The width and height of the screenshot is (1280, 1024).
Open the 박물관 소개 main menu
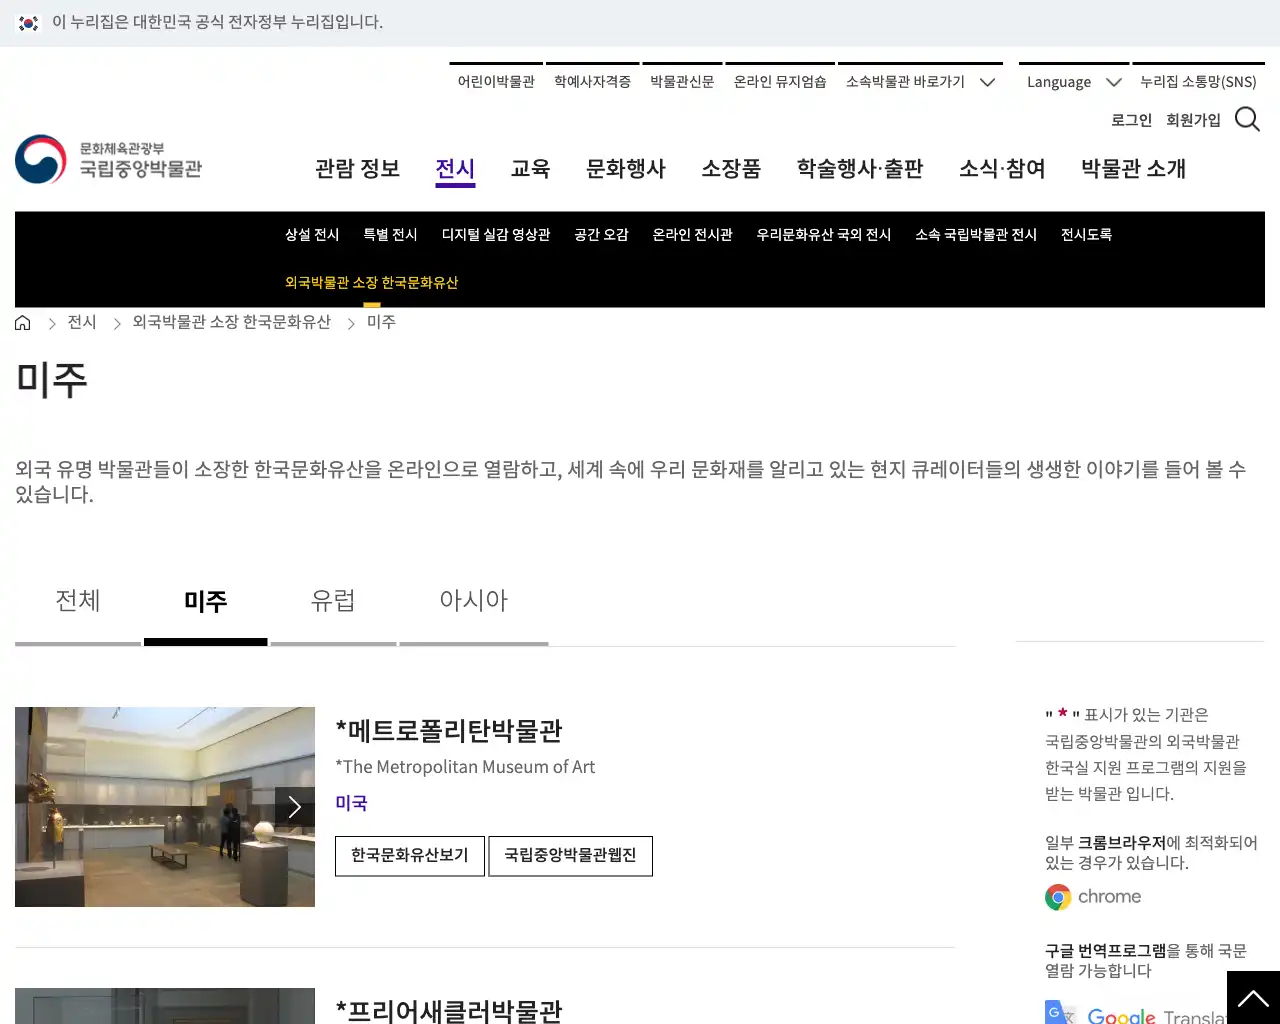pos(1133,169)
